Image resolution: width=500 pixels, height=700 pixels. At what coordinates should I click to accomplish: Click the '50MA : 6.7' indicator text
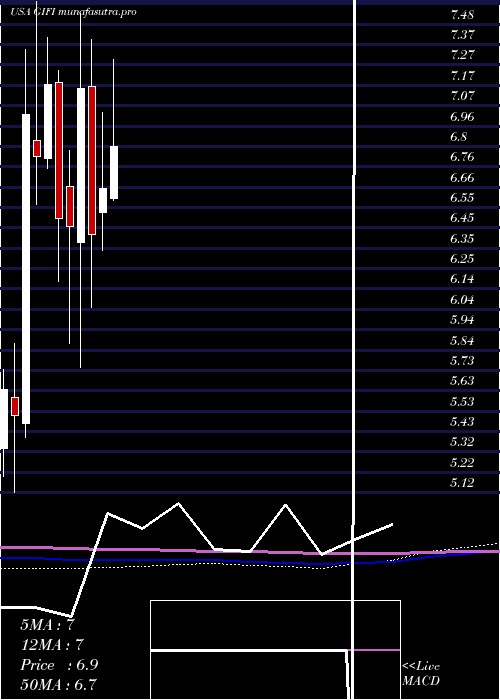tap(59, 685)
